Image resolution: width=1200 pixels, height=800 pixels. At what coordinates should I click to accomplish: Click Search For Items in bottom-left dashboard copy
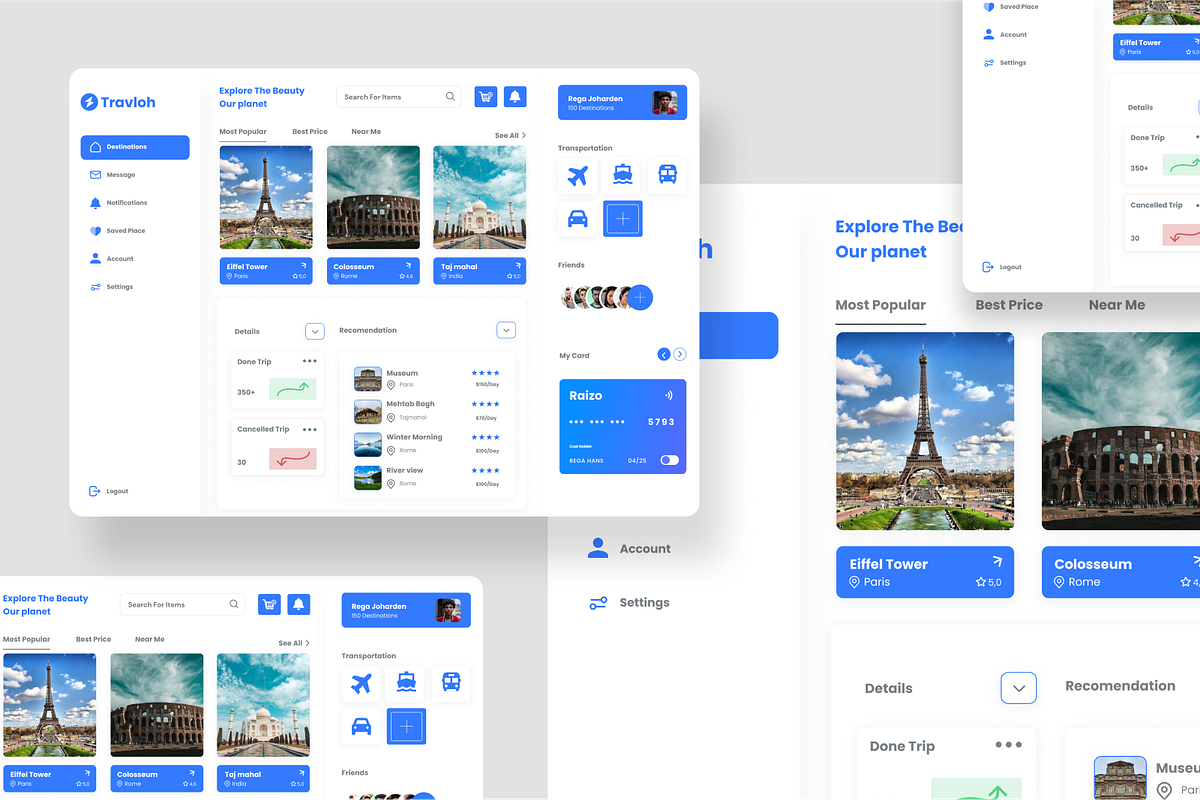(182, 604)
